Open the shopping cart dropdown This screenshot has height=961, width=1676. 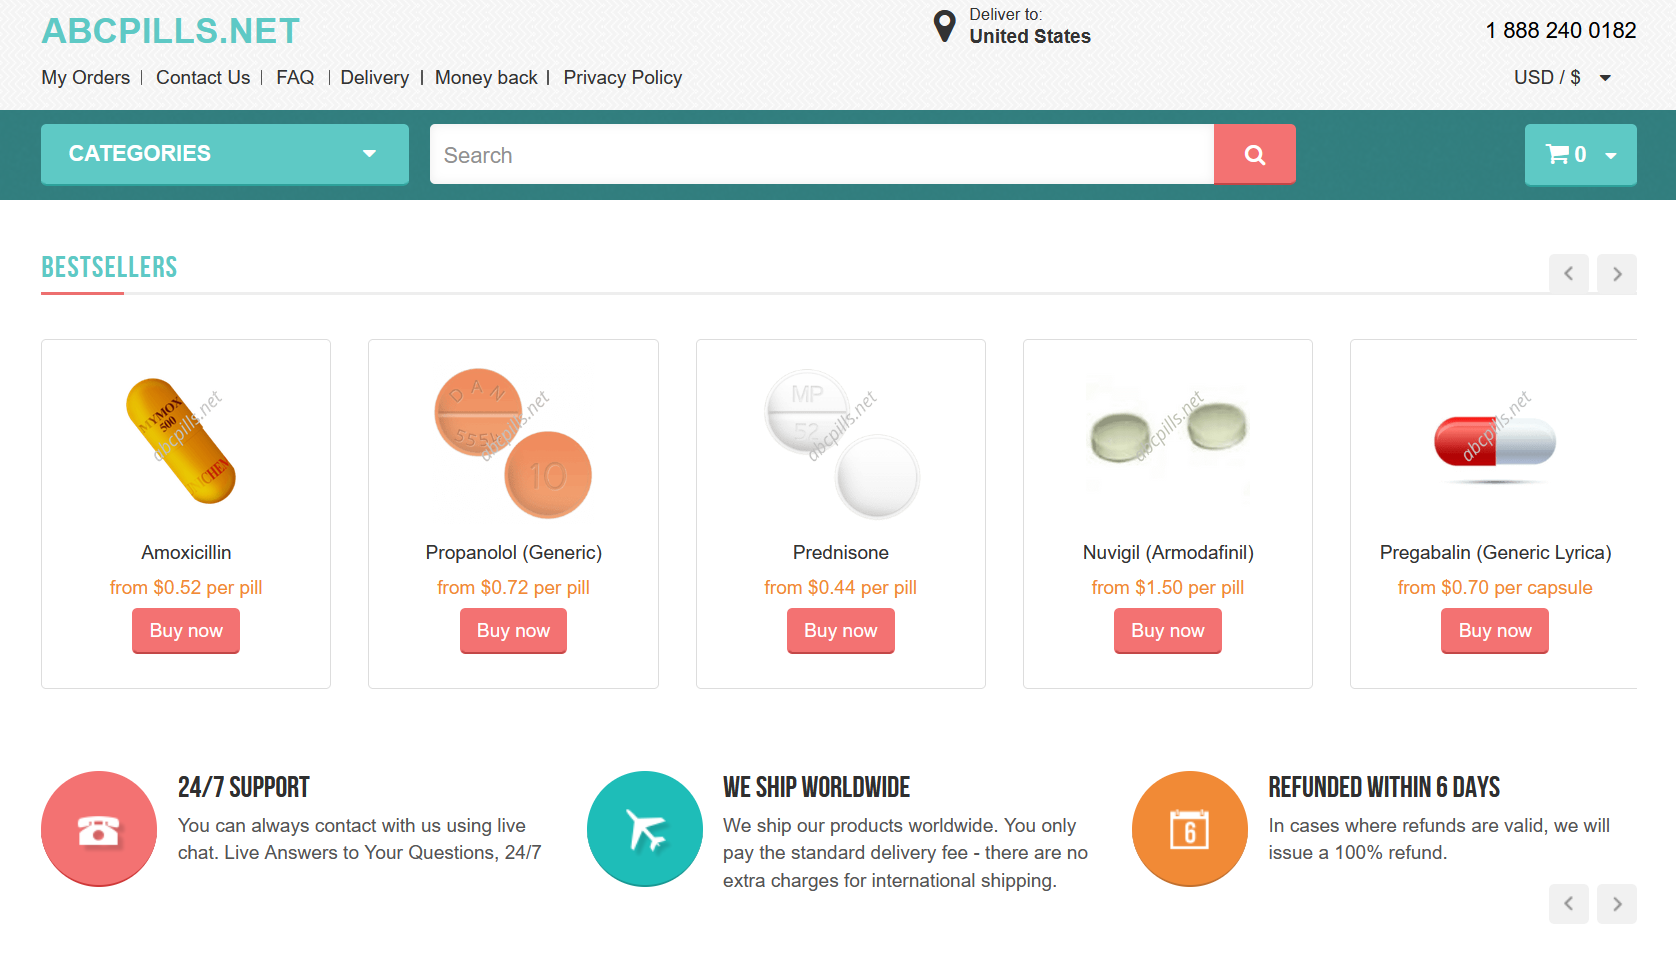[x=1580, y=154]
